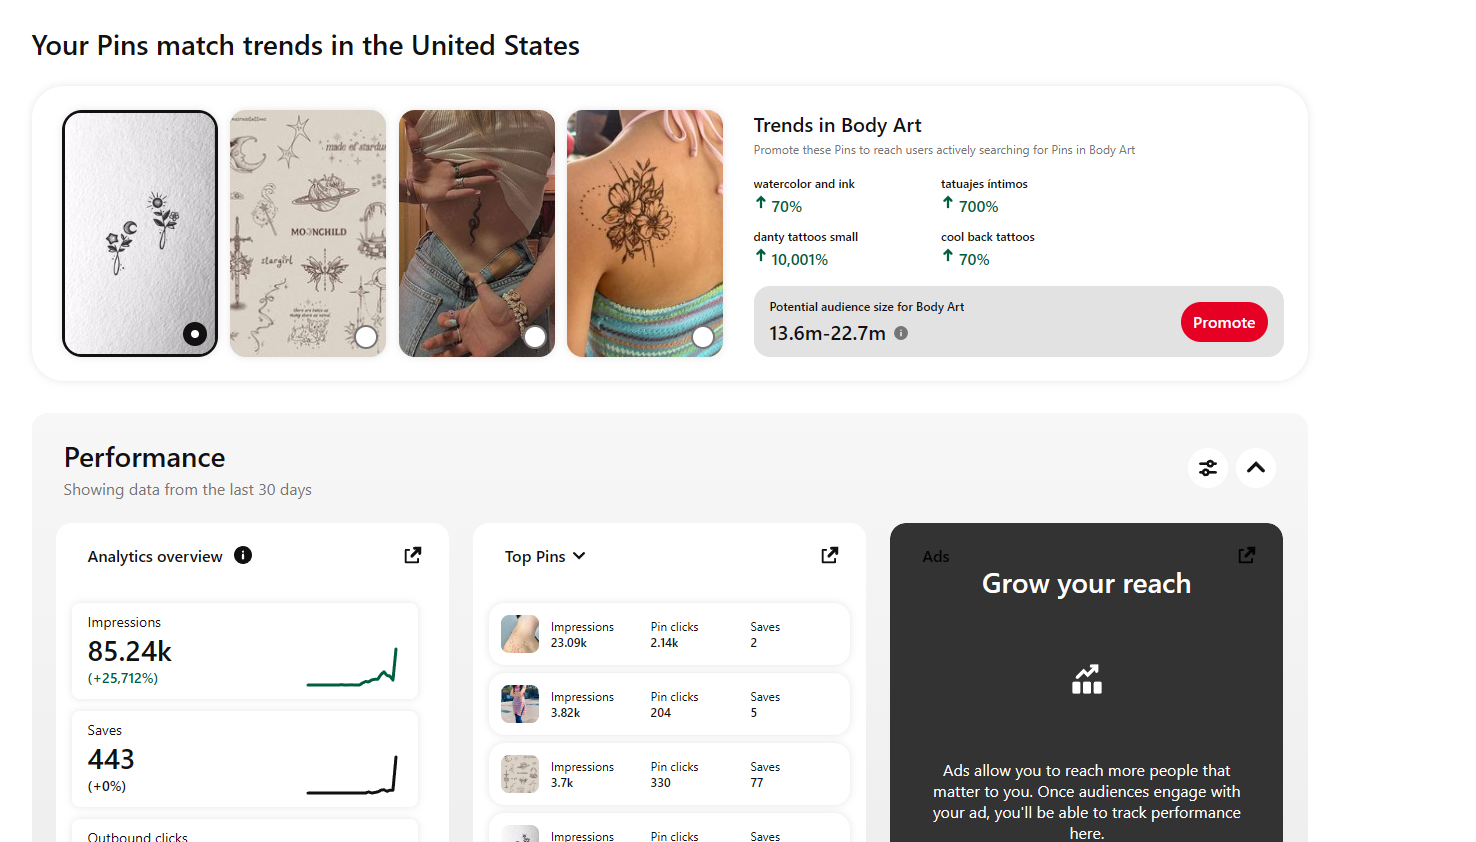
Task: Open Ads panel external link icon
Action: (x=1247, y=555)
